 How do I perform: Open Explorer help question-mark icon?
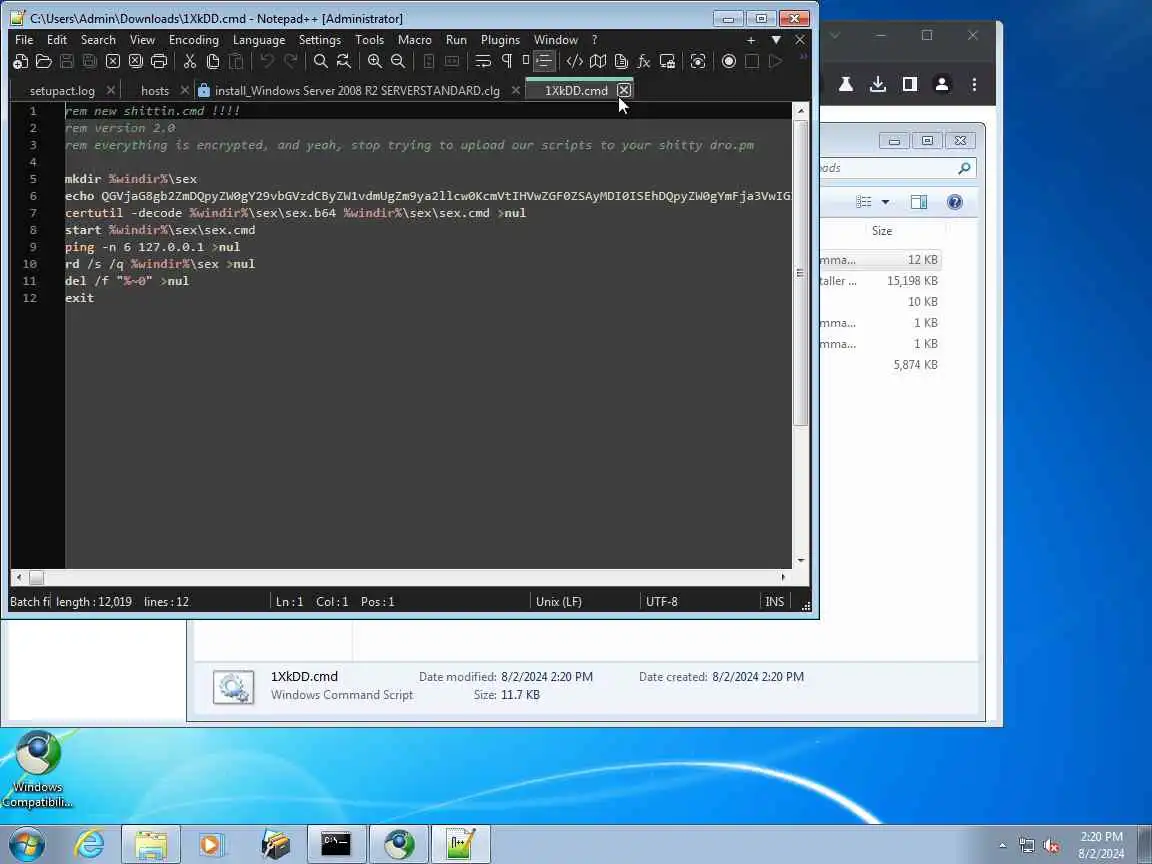coord(954,202)
